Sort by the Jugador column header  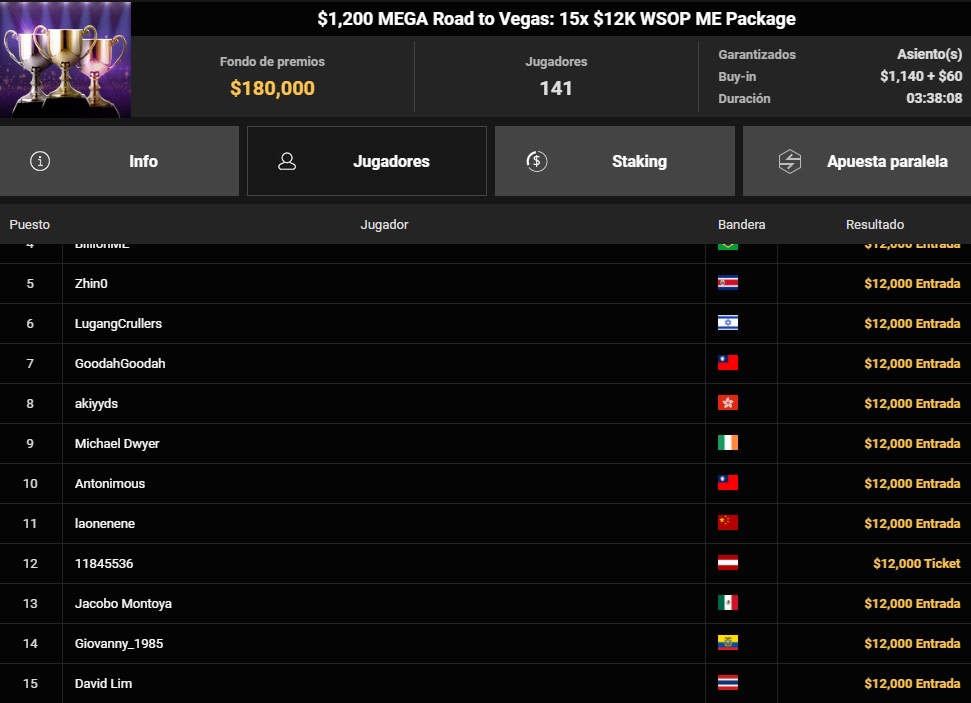[385, 224]
